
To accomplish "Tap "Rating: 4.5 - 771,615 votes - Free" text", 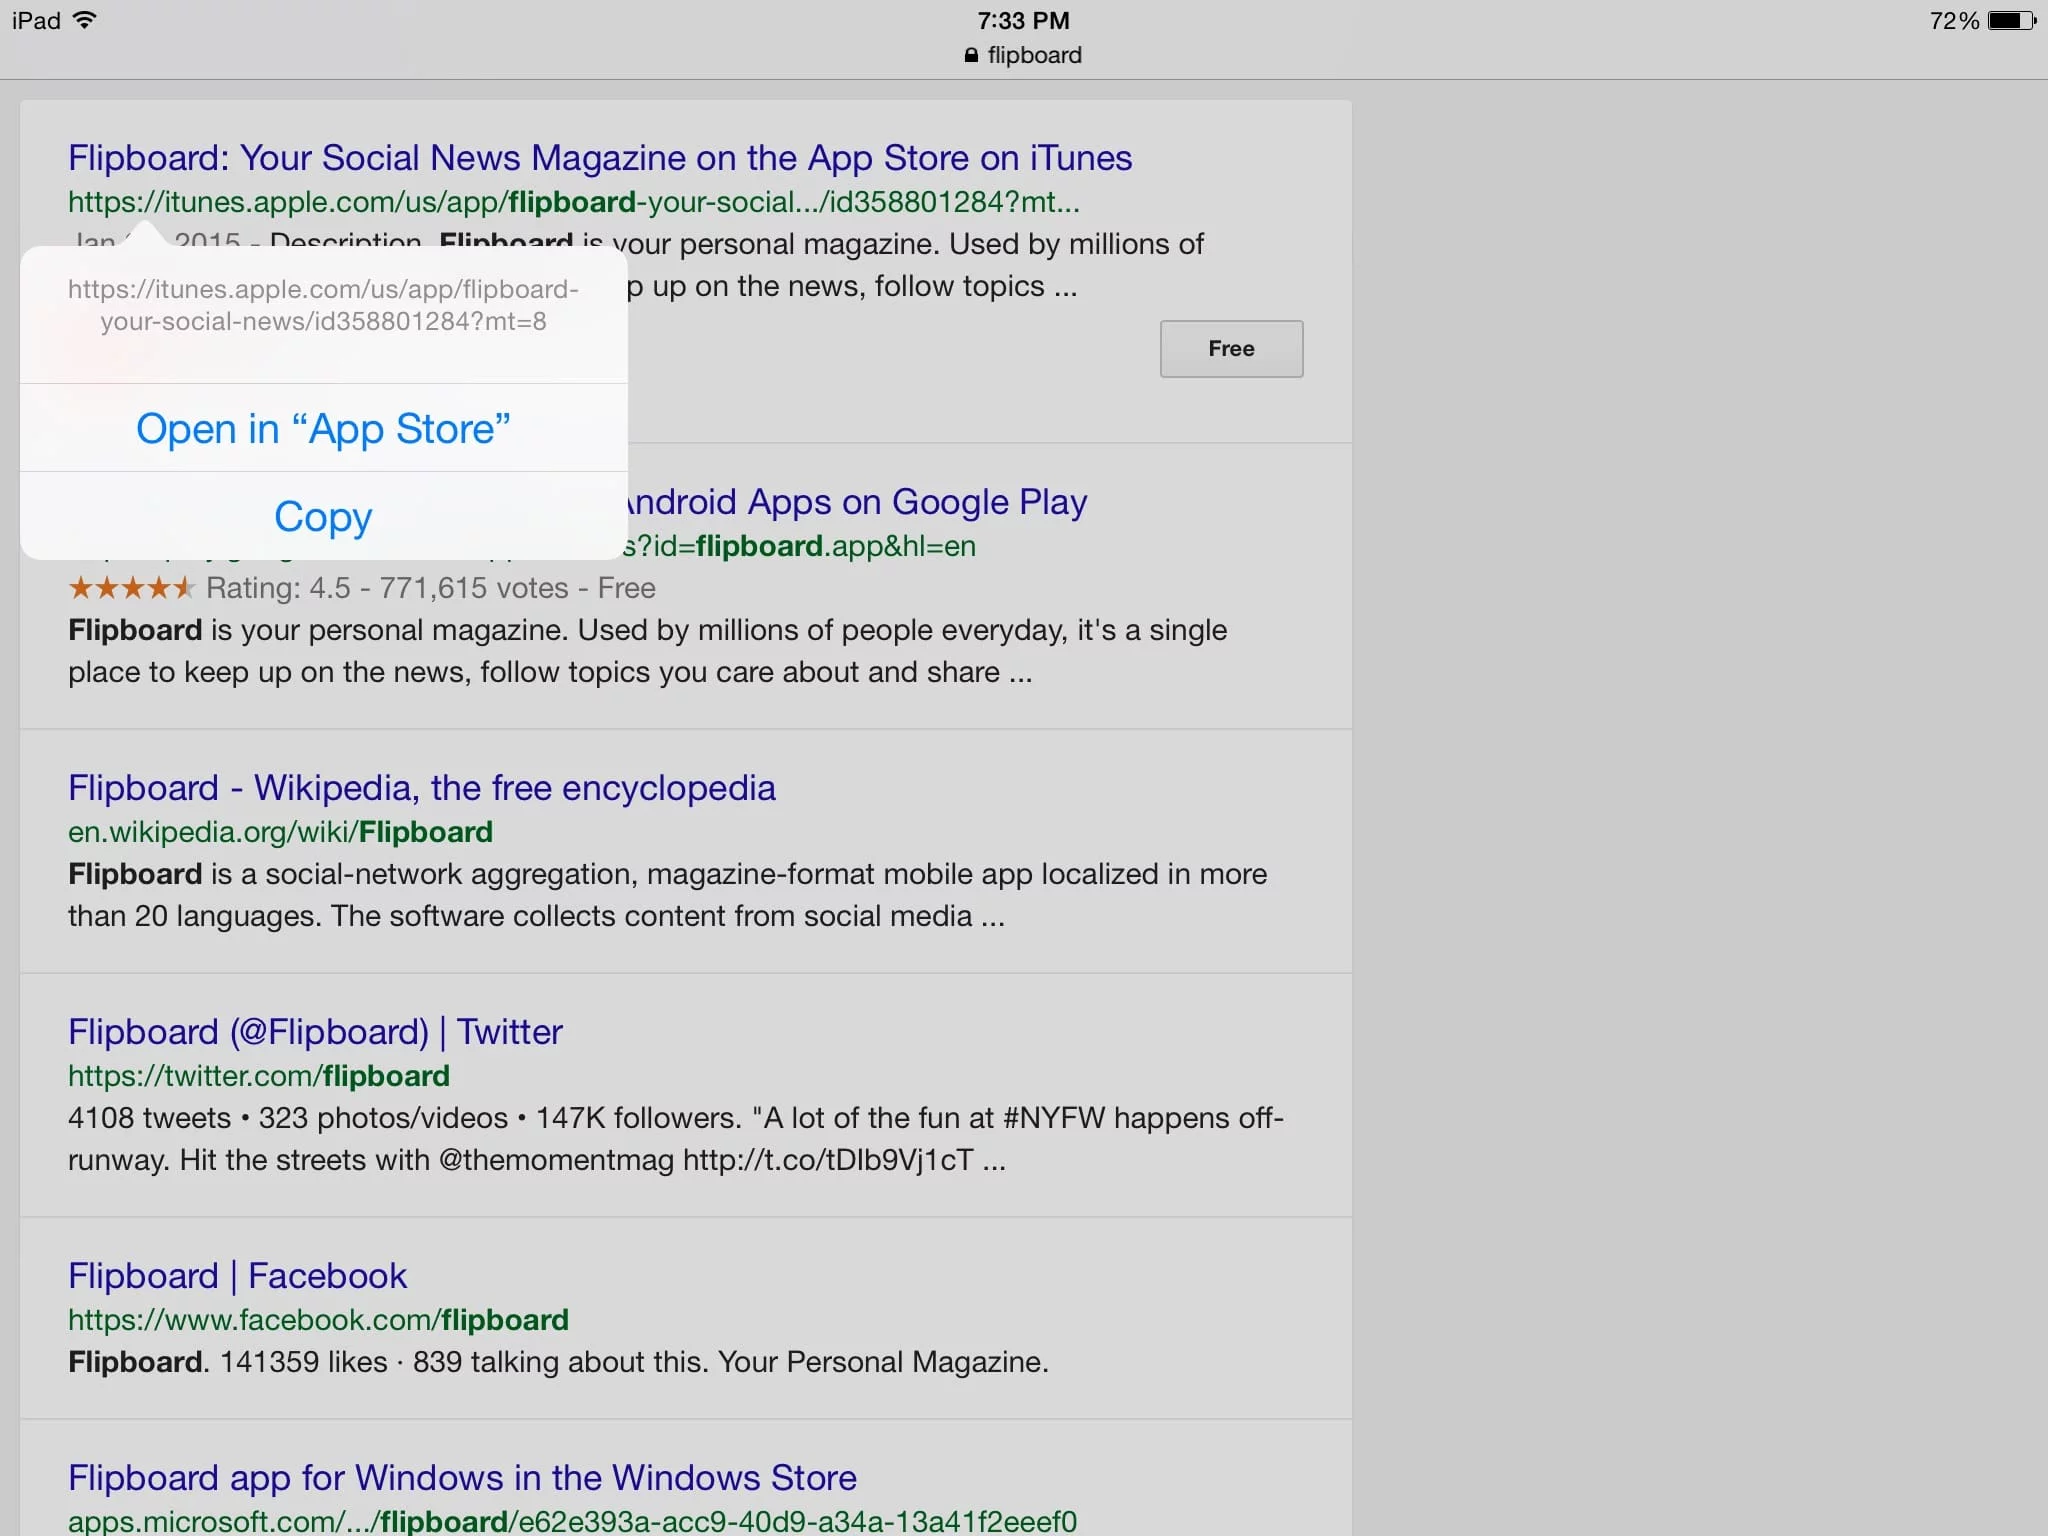I will coord(431,588).
